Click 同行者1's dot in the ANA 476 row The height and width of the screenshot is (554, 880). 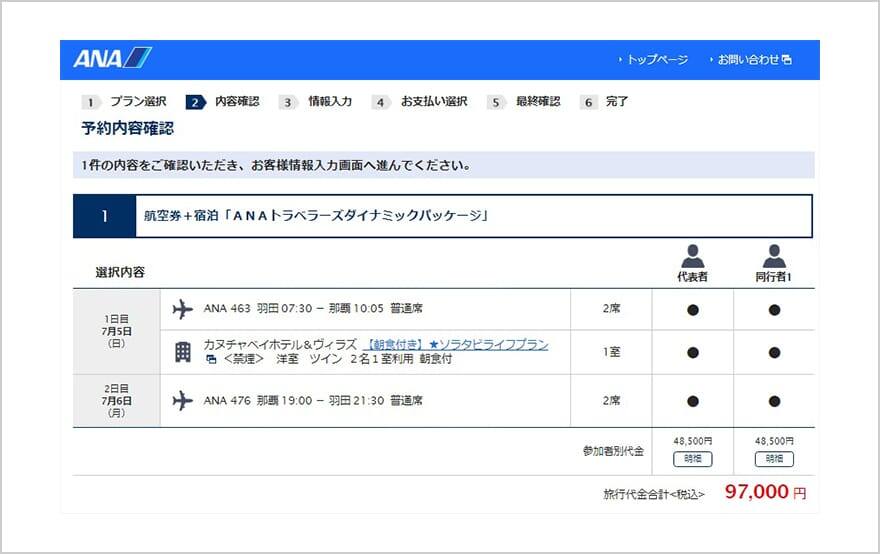(x=774, y=401)
